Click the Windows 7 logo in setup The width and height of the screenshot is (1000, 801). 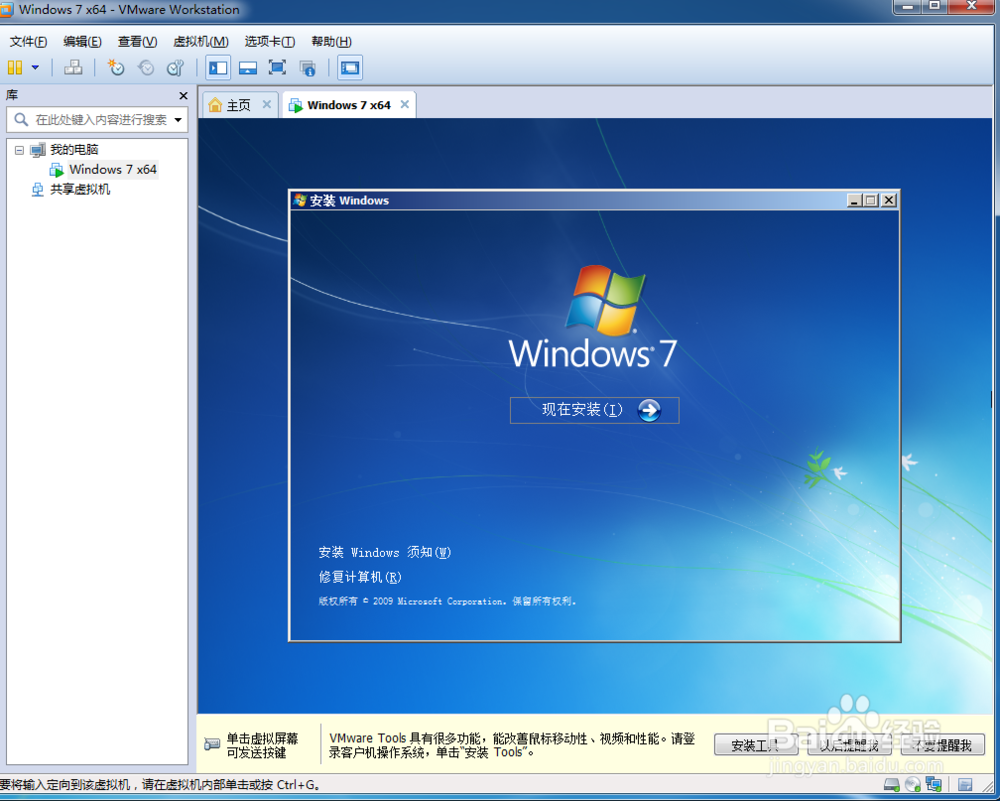592,318
